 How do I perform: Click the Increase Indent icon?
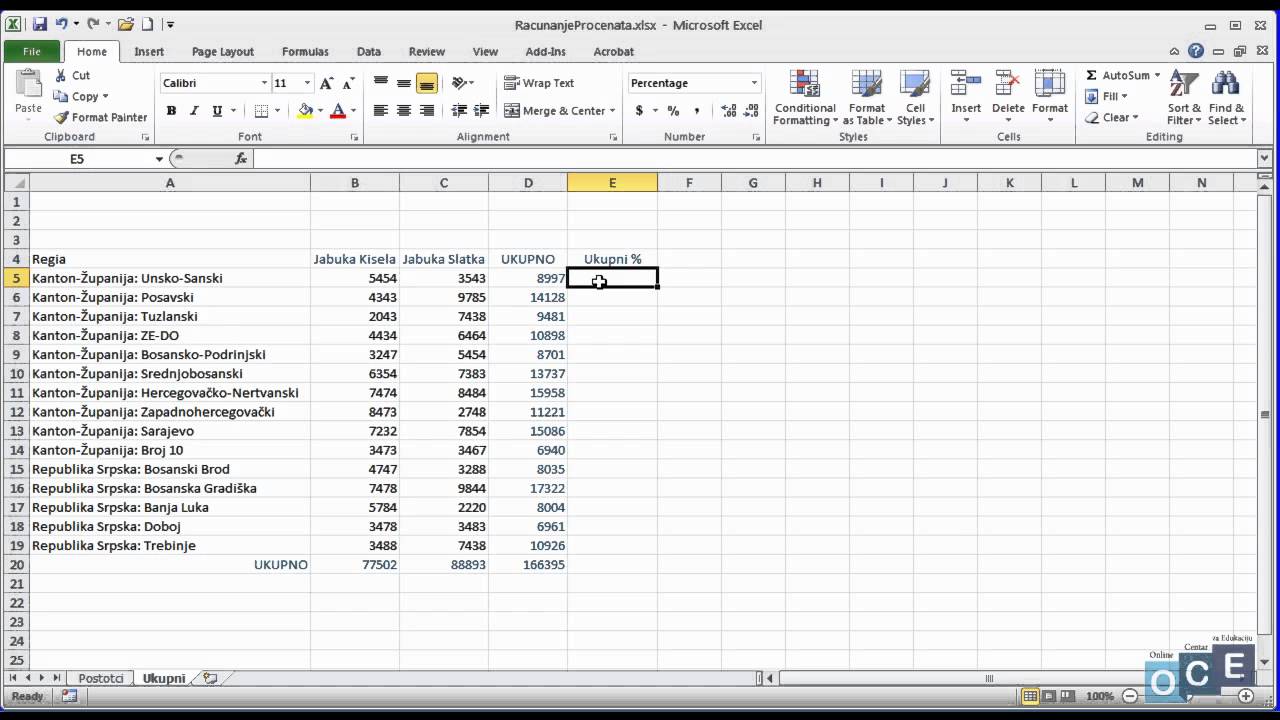point(482,111)
